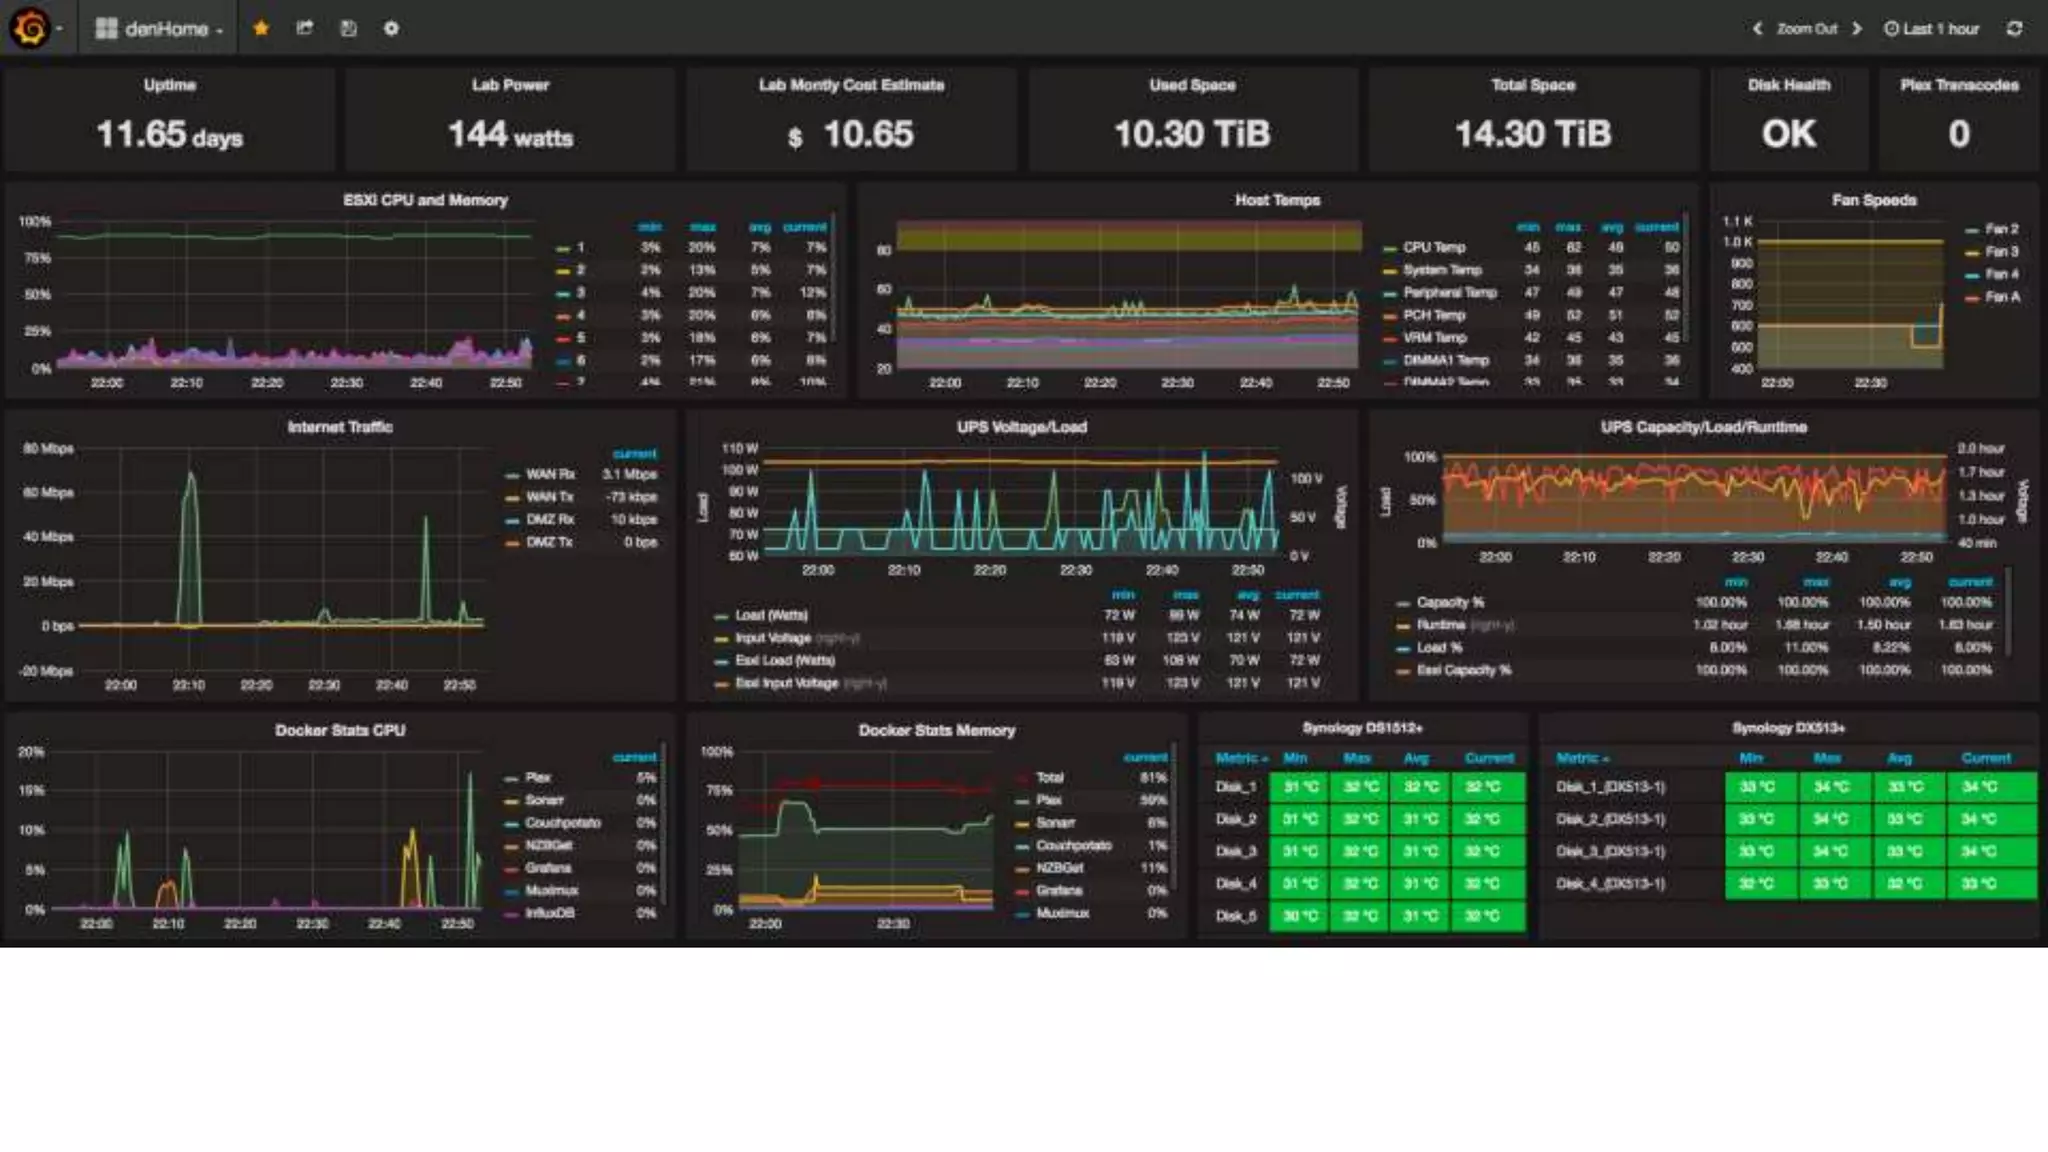Sort Synology DS1512+ table by Metric column
Image resolution: width=2048 pixels, height=1152 pixels.
pyautogui.click(x=1240, y=758)
